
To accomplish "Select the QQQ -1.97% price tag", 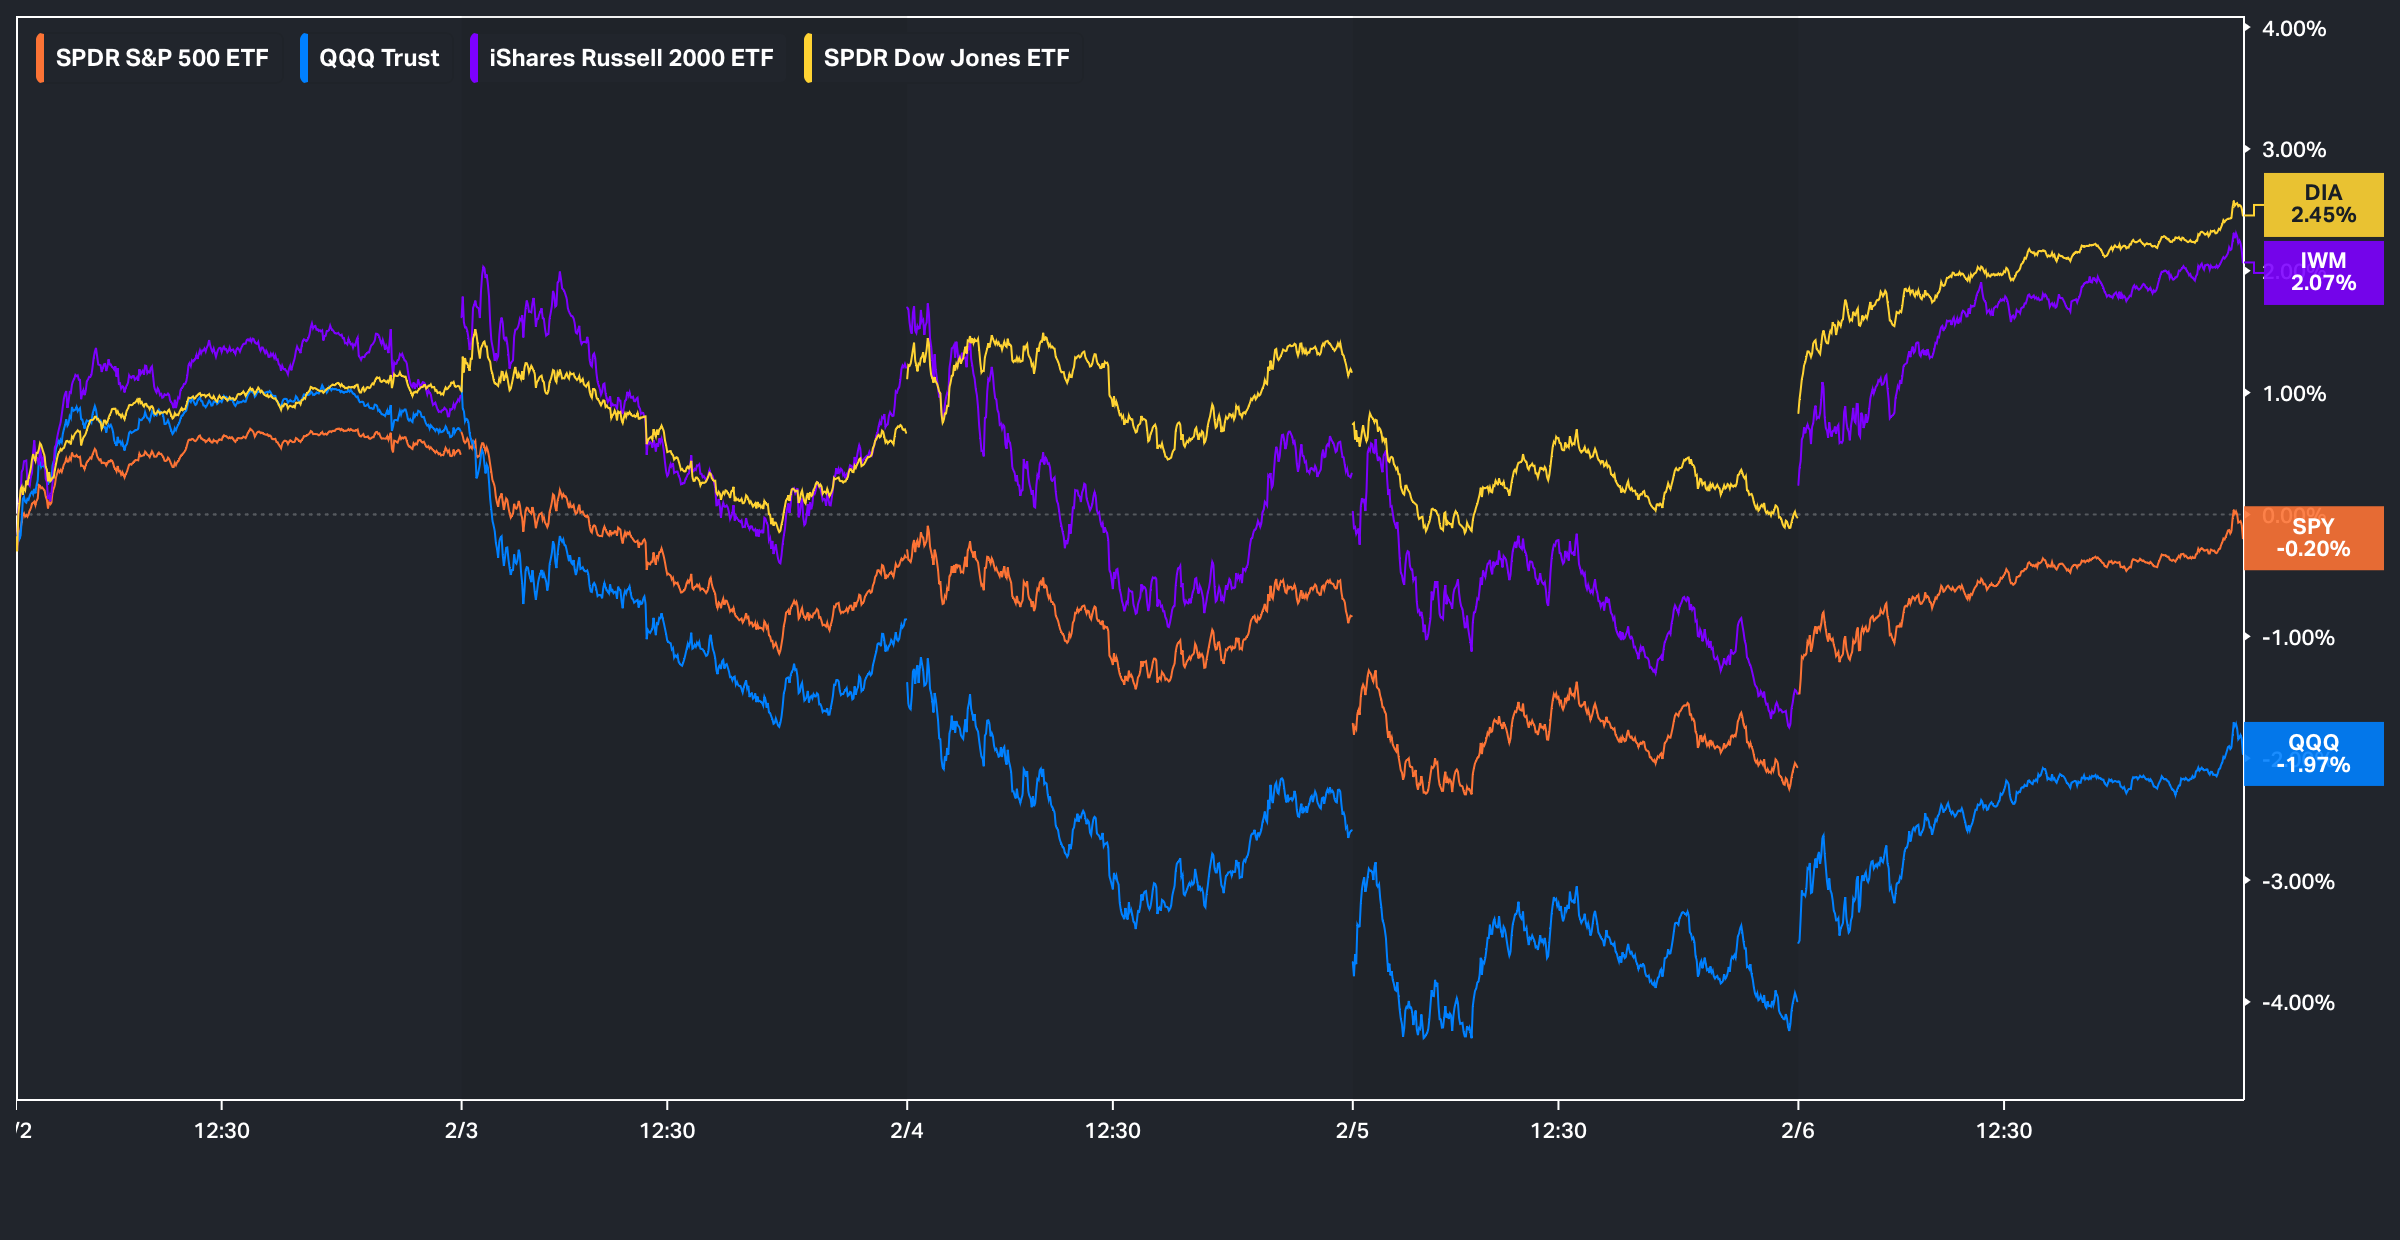I will click(2313, 754).
